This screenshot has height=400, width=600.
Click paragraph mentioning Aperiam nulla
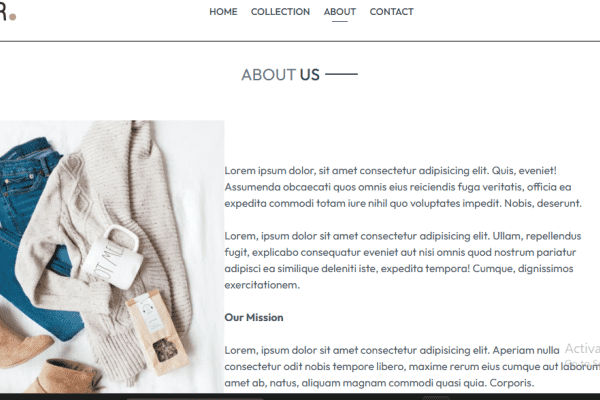click(412, 366)
